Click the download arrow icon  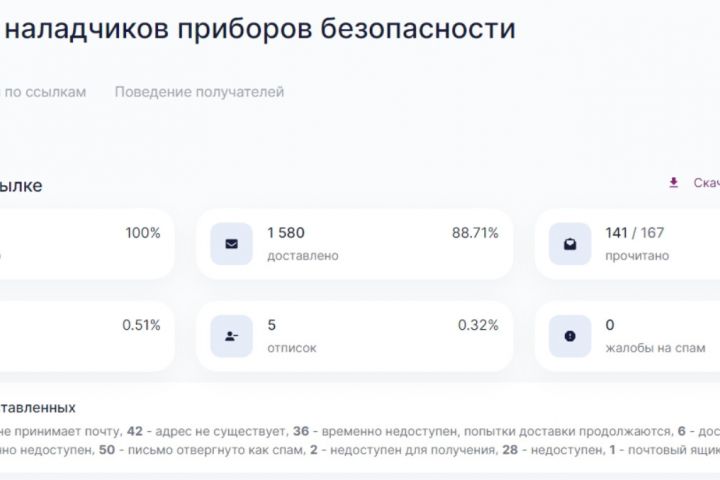(673, 183)
